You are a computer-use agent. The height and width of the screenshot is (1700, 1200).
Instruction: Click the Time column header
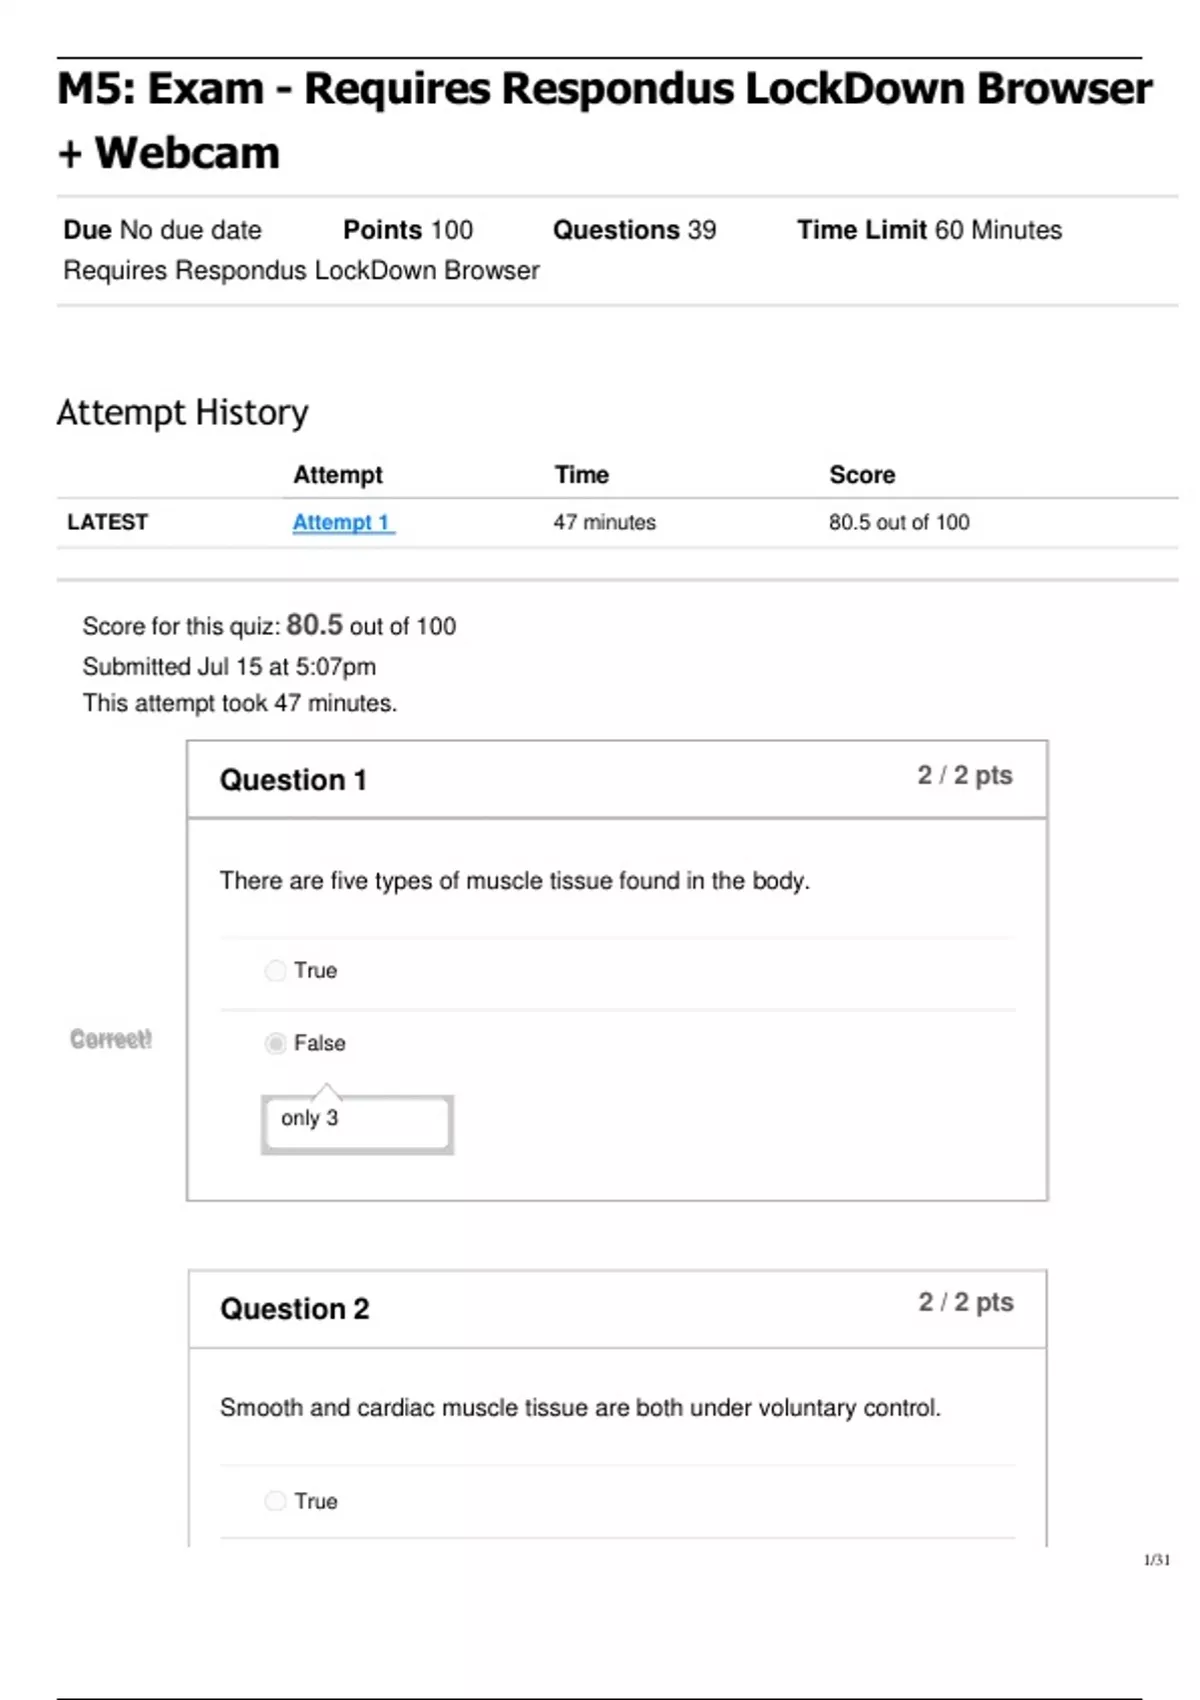[581, 475]
